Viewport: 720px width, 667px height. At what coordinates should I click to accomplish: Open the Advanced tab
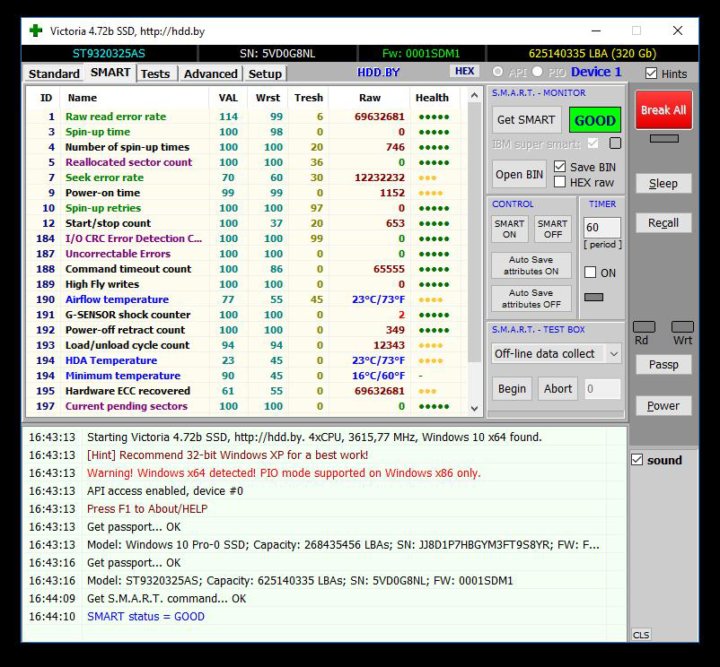211,73
